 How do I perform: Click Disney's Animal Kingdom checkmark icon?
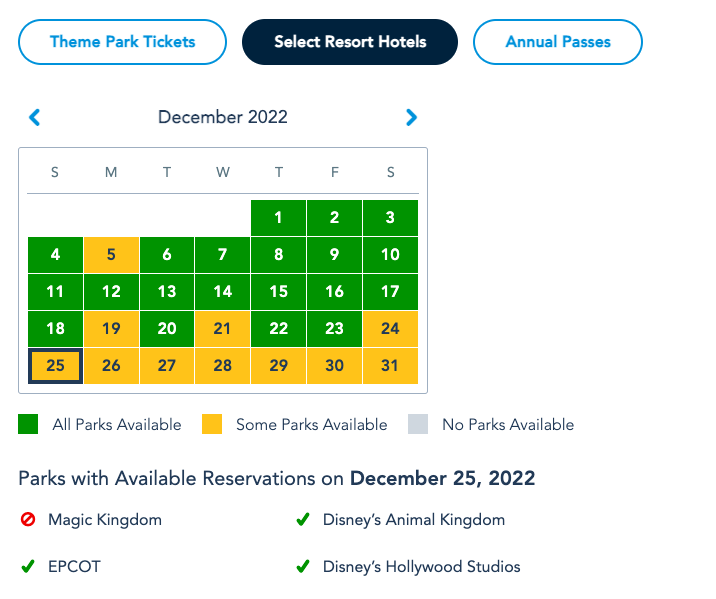302,520
